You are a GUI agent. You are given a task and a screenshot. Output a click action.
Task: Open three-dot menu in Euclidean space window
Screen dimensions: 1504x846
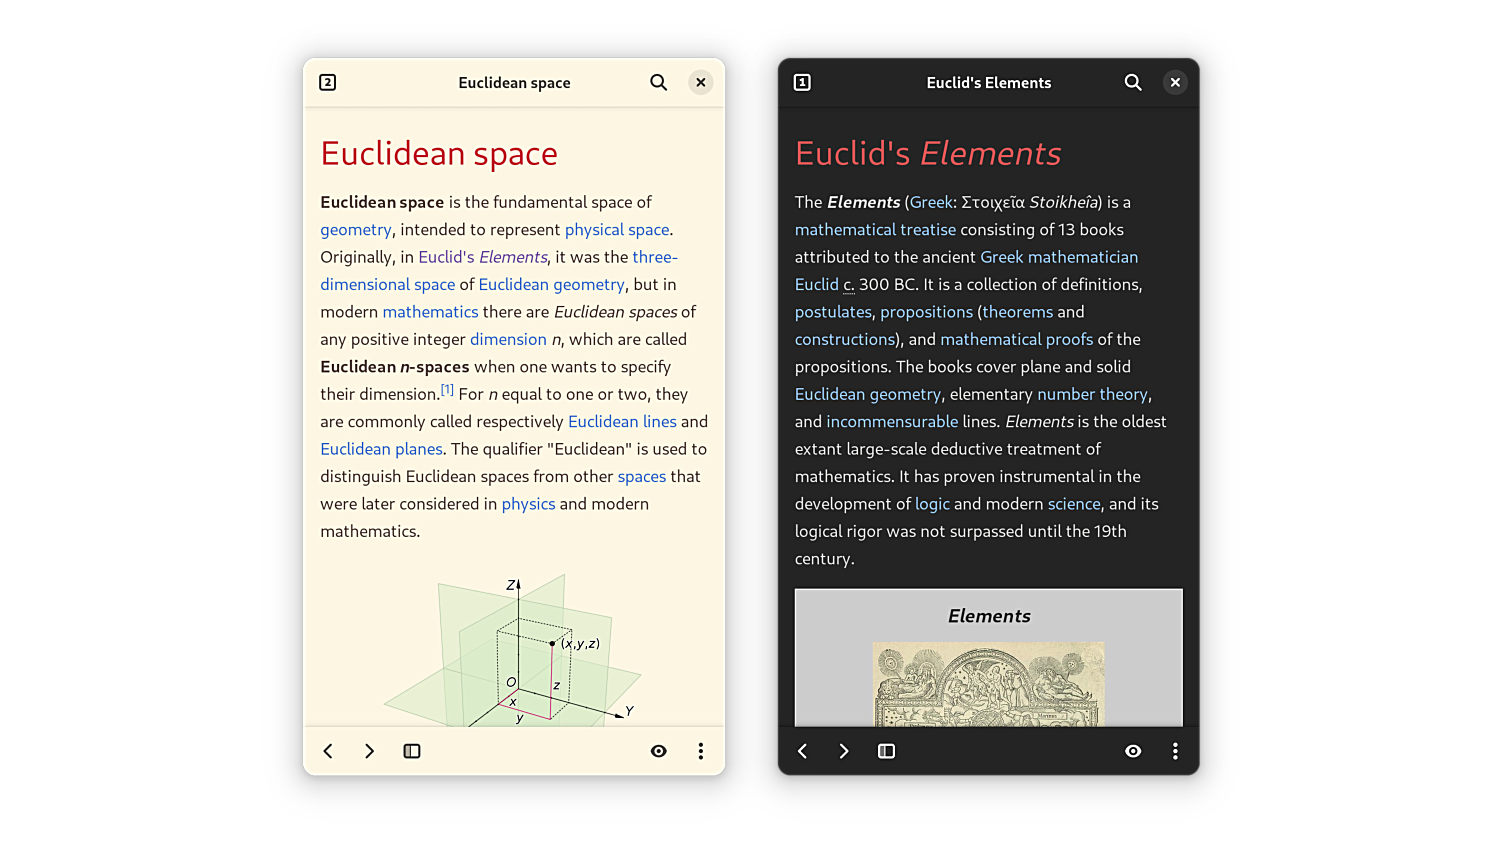[x=701, y=751]
